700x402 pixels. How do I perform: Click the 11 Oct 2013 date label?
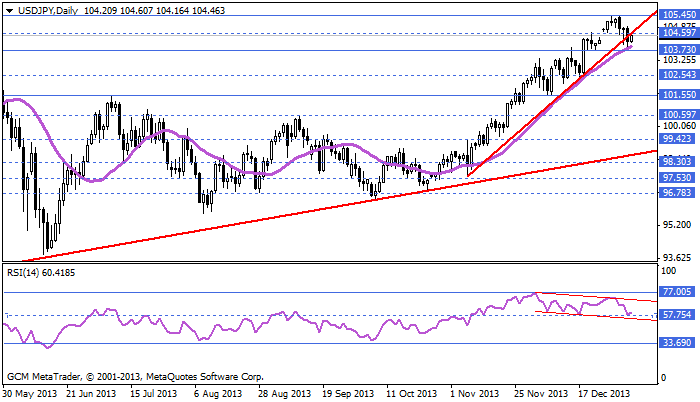[x=412, y=394]
